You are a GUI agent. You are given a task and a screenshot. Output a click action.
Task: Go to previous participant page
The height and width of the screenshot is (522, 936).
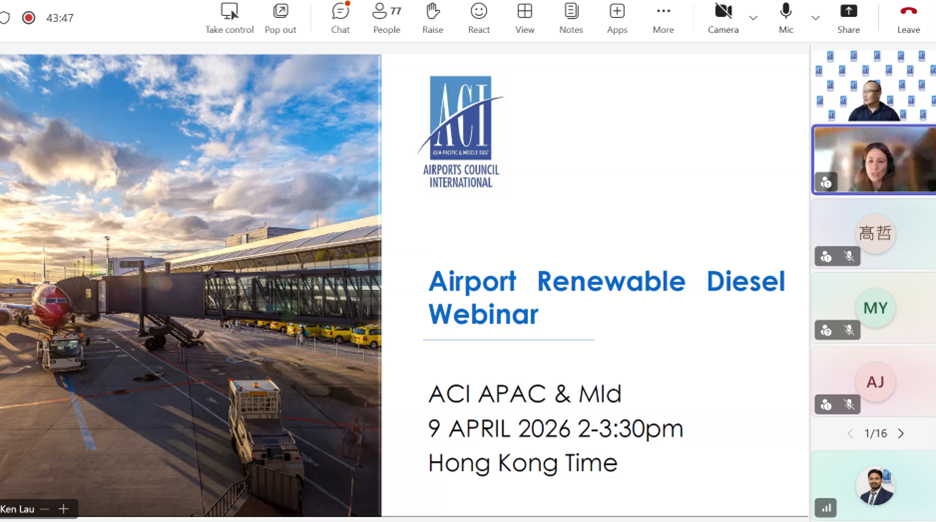point(850,434)
